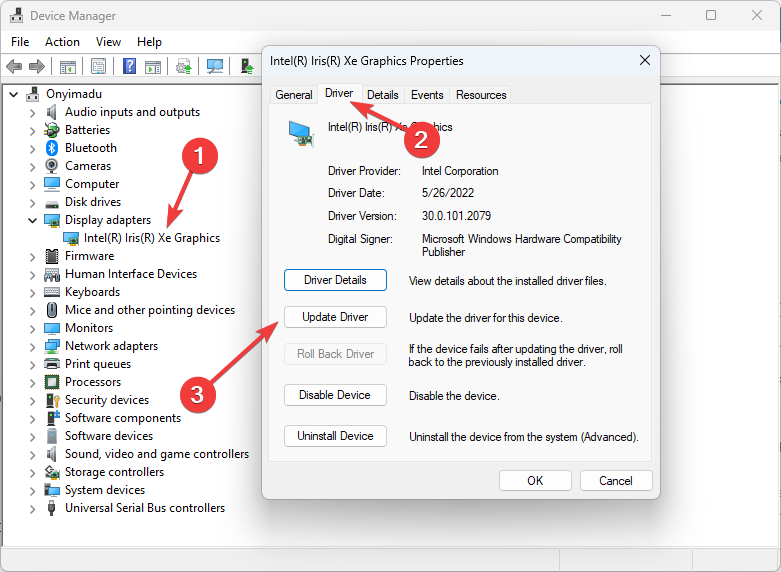Click the driver version value 30.0.101.2079
Screen dimensions: 781x572
(x=456, y=216)
